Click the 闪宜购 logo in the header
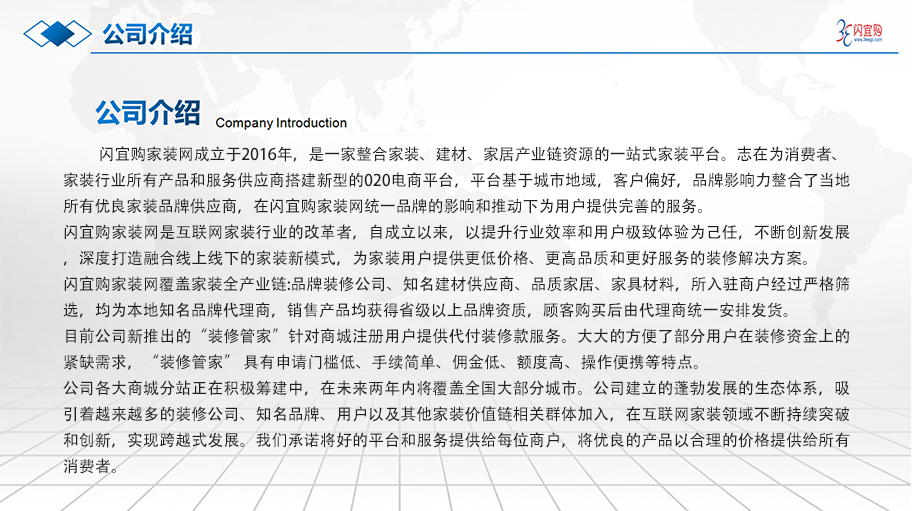912x511 pixels. (x=859, y=33)
